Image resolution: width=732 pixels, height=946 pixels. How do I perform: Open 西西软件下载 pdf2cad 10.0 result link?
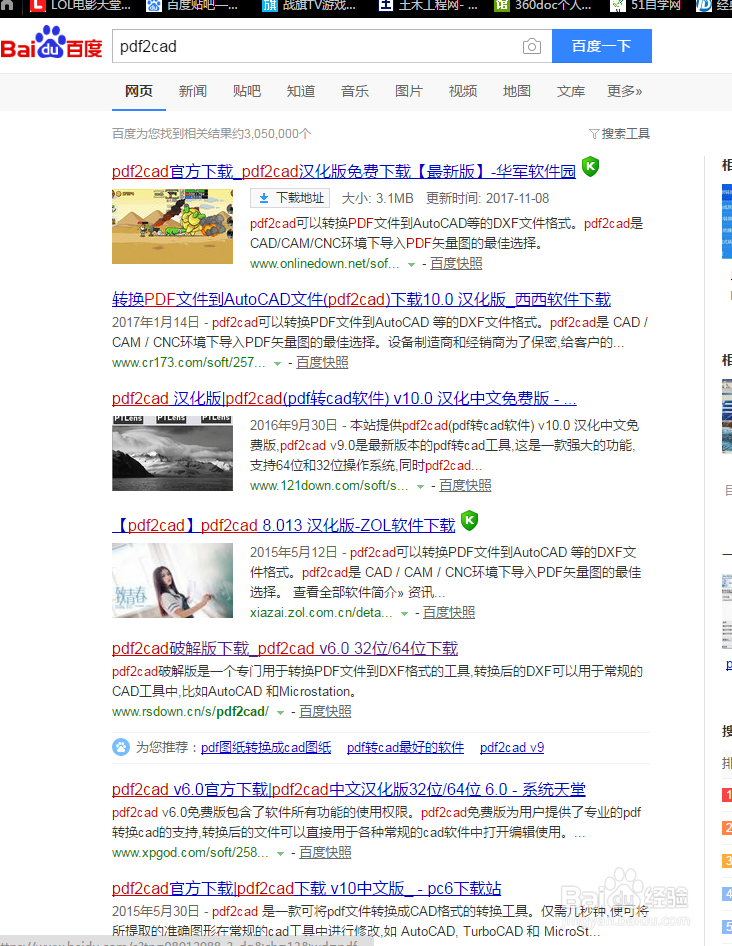361,299
